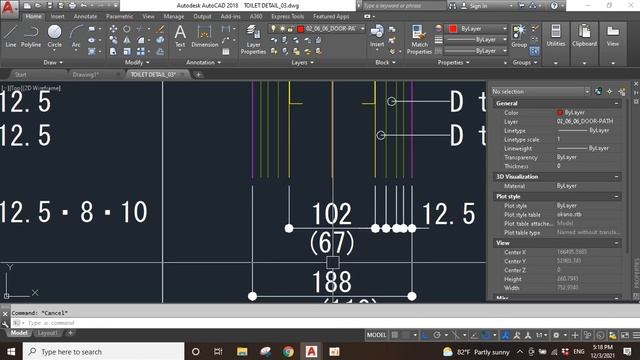Open annotation scale 1:1 menu

[x=541, y=335]
